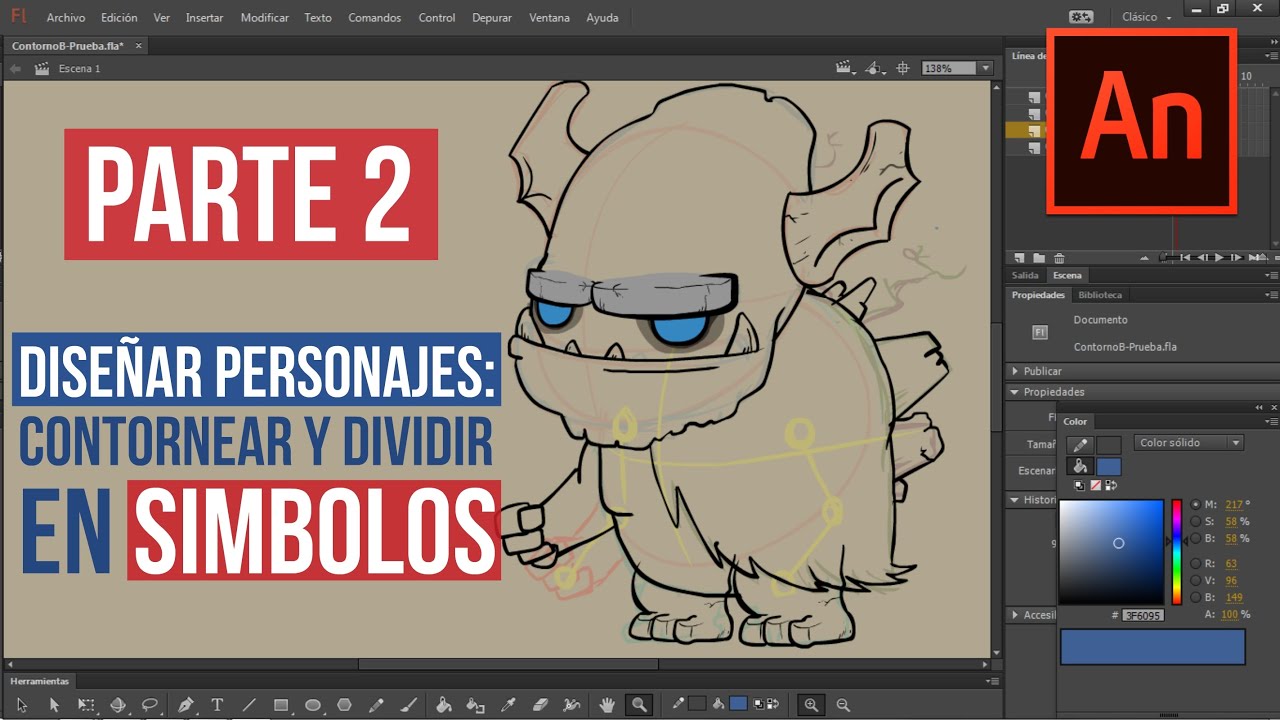The width and height of the screenshot is (1280, 720).
Task: Open the Archivo menu
Action: tap(66, 18)
